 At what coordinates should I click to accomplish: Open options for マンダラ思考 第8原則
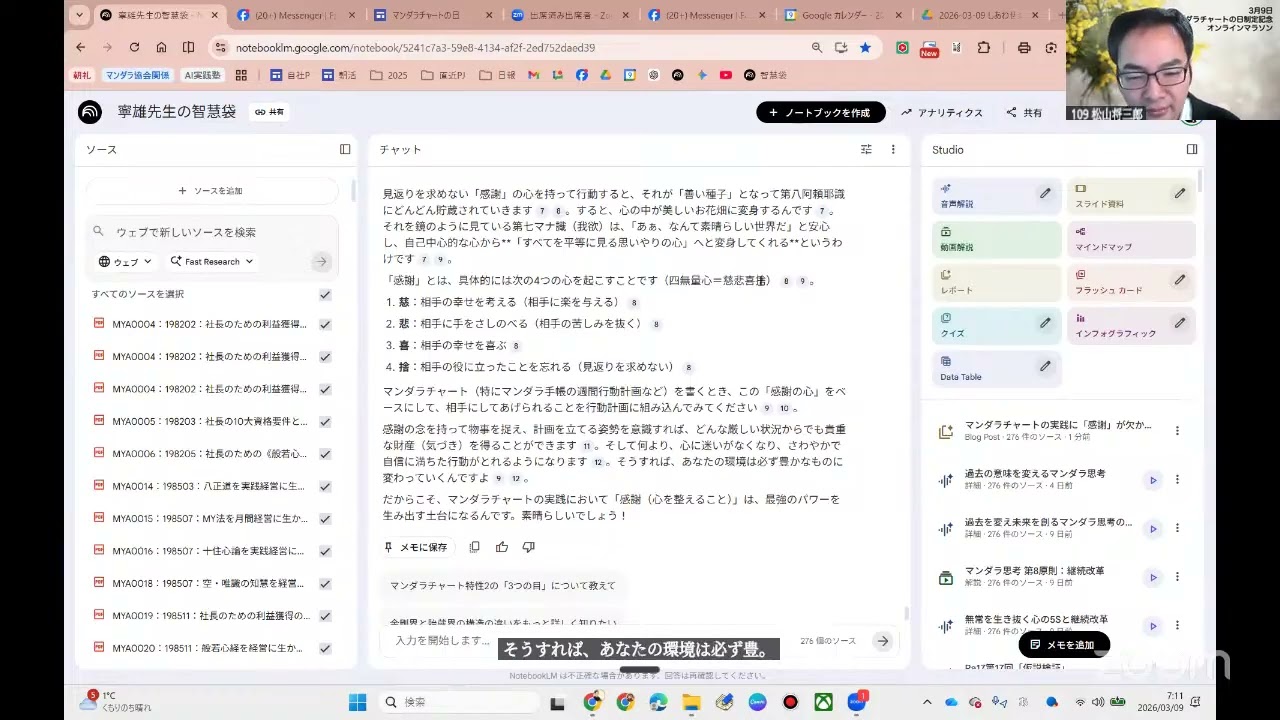[1177, 577]
